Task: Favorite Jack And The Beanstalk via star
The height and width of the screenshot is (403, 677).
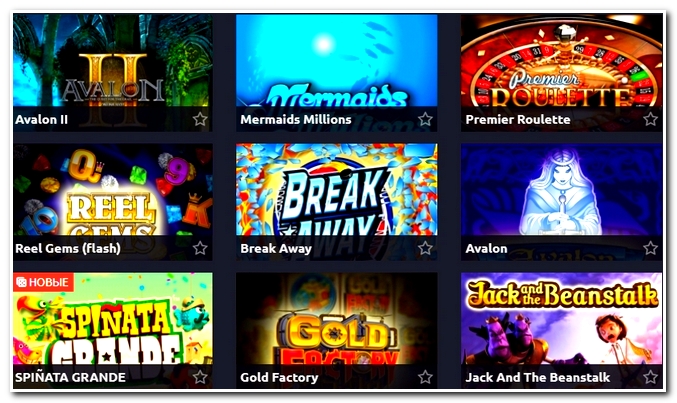Action: point(650,377)
